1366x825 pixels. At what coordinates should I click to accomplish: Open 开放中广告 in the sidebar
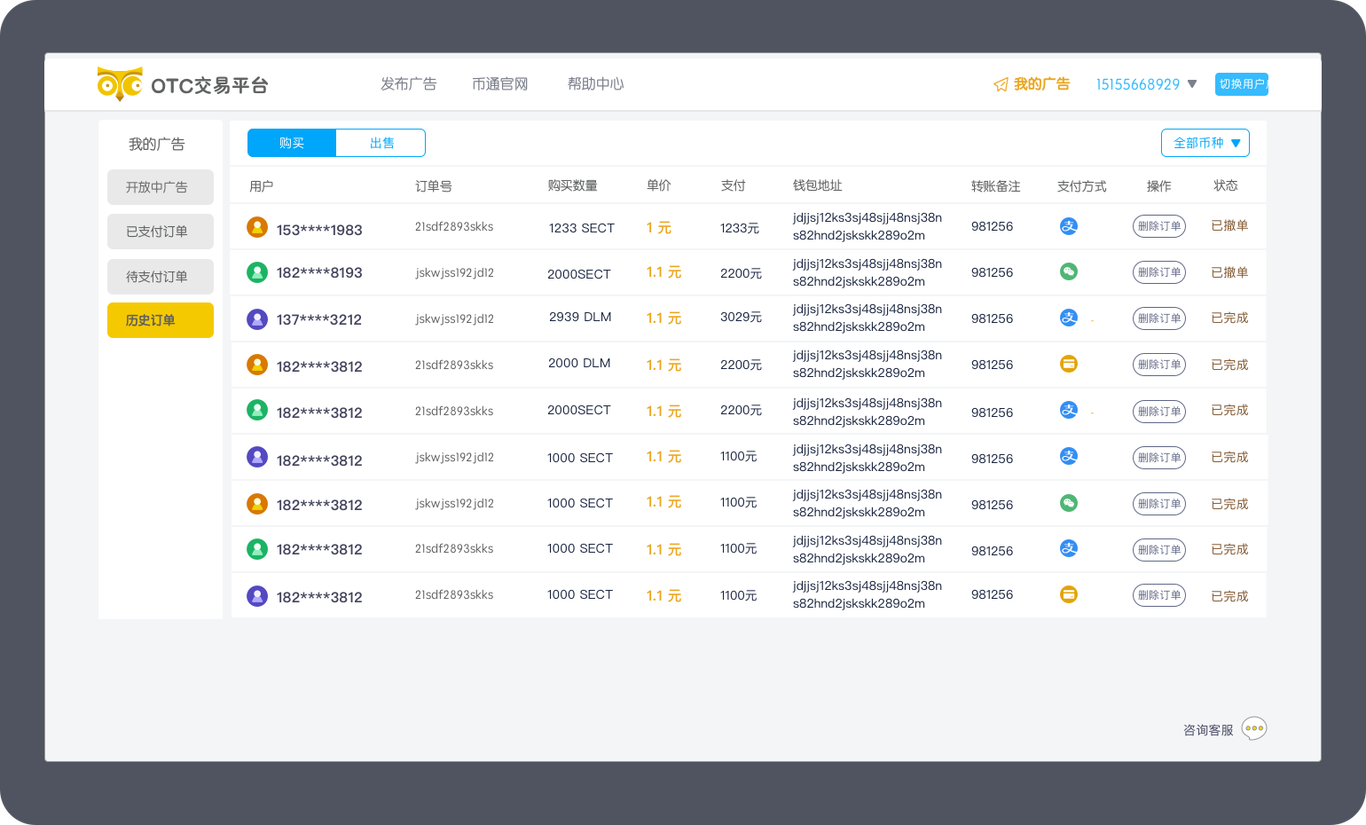(x=160, y=187)
